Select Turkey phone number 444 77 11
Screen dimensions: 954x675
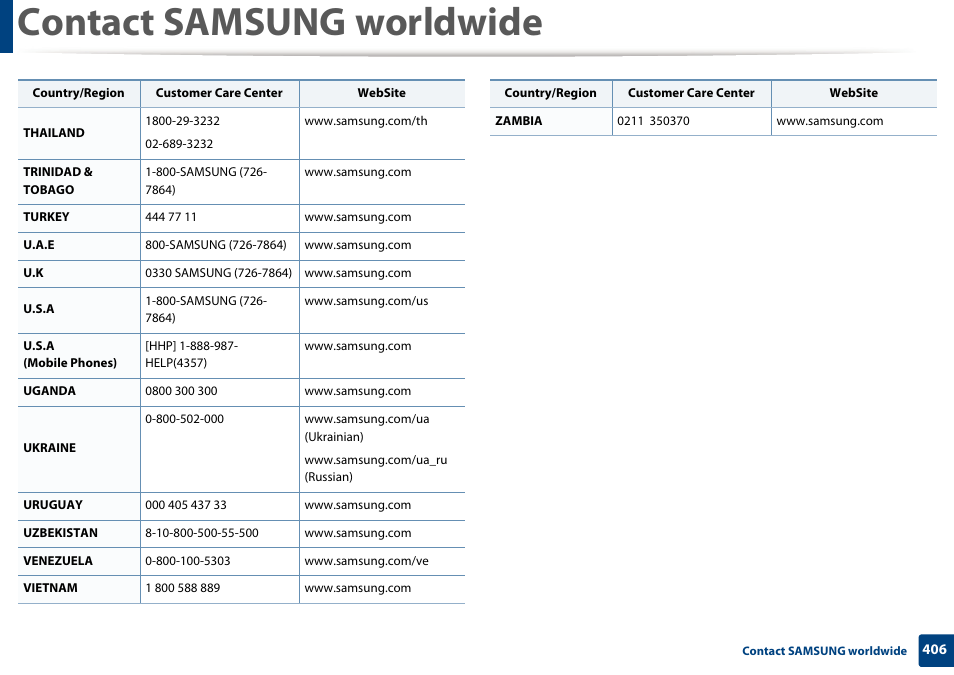tap(171, 217)
